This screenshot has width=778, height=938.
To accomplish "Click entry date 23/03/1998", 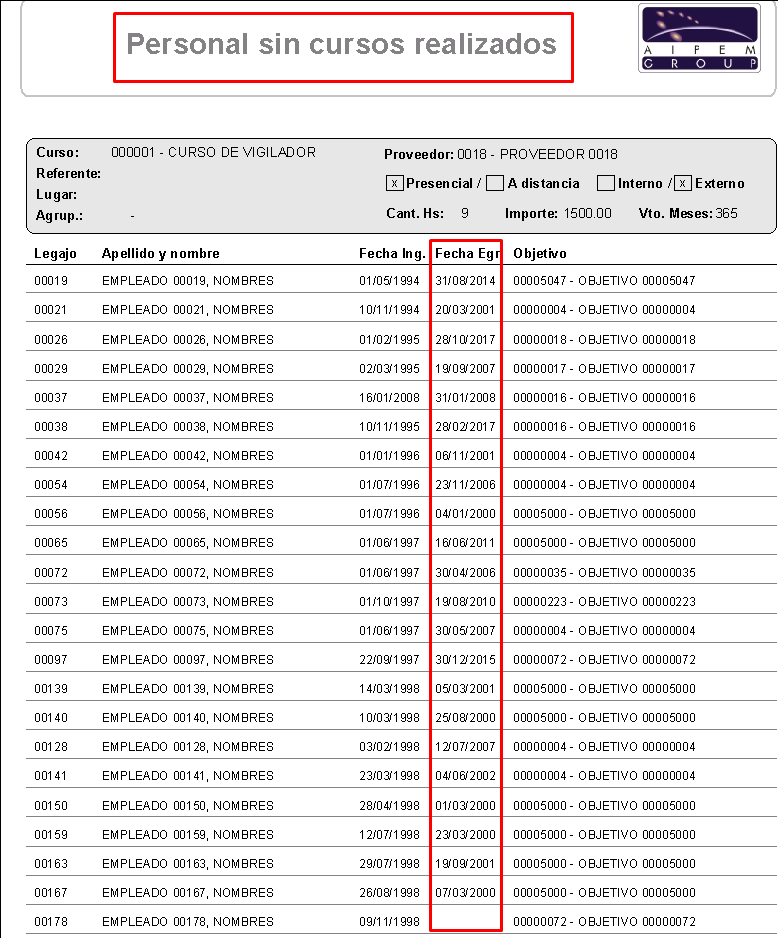I will 389,776.
